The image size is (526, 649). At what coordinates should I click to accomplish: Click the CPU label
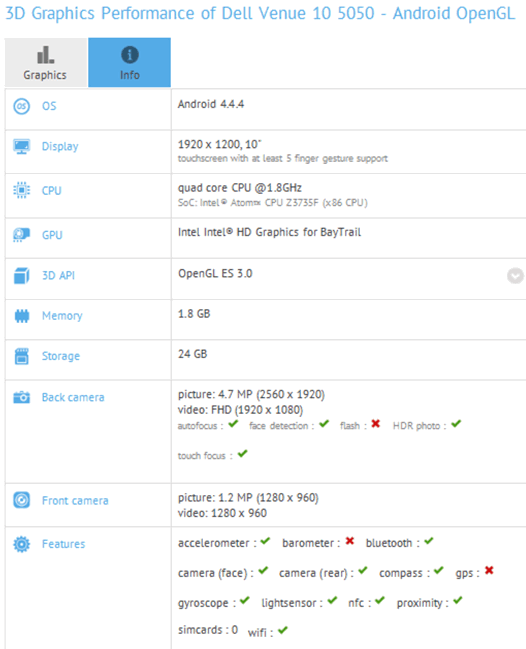coord(52,191)
